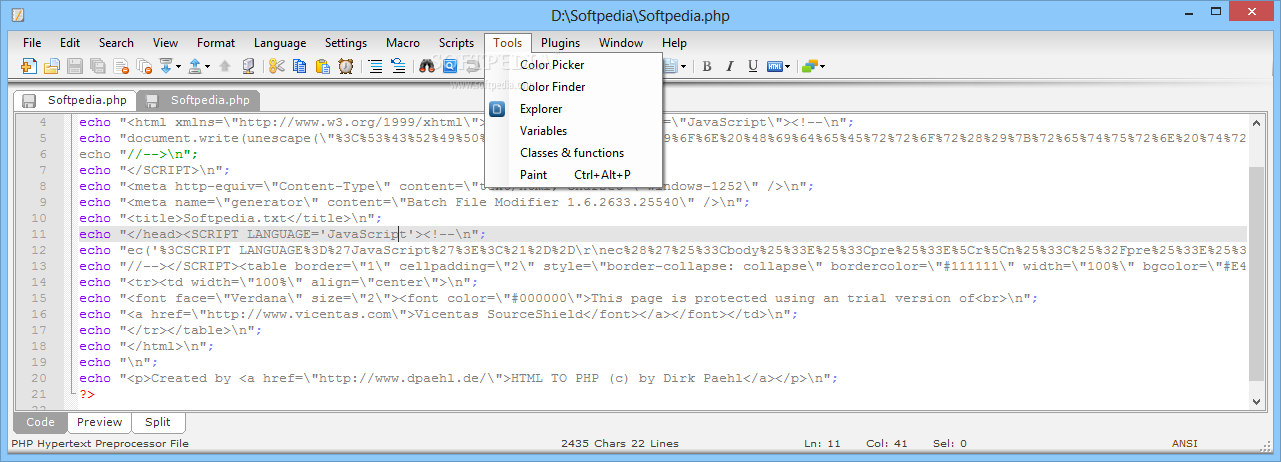Expand the download arrow dropdown
The height and width of the screenshot is (462, 1281).
point(178,66)
